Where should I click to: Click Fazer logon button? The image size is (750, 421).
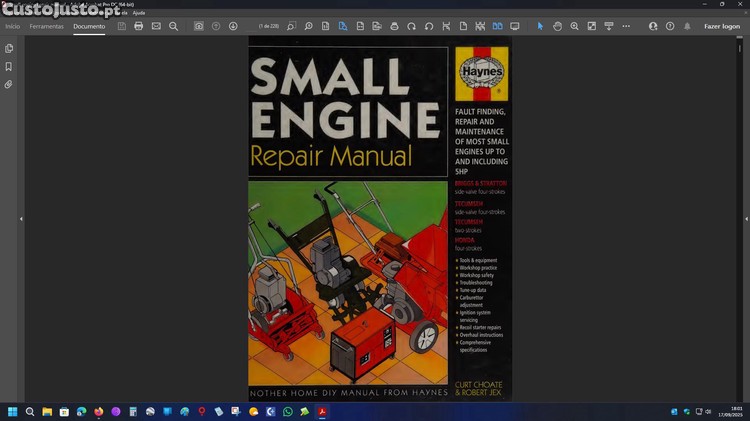[x=720, y=26]
